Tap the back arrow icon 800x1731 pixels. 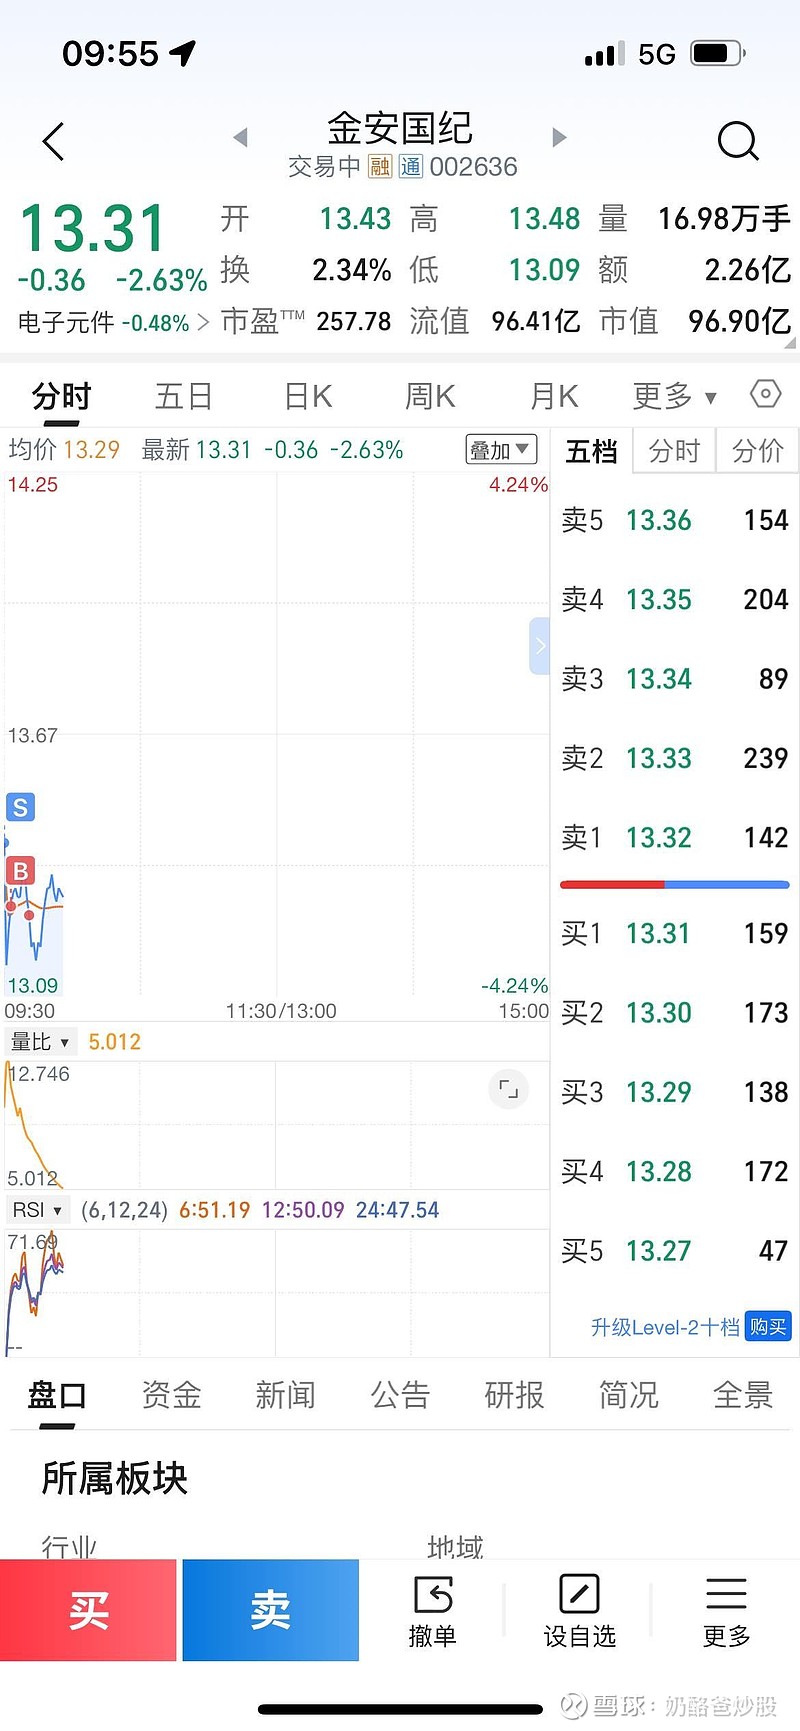54,141
